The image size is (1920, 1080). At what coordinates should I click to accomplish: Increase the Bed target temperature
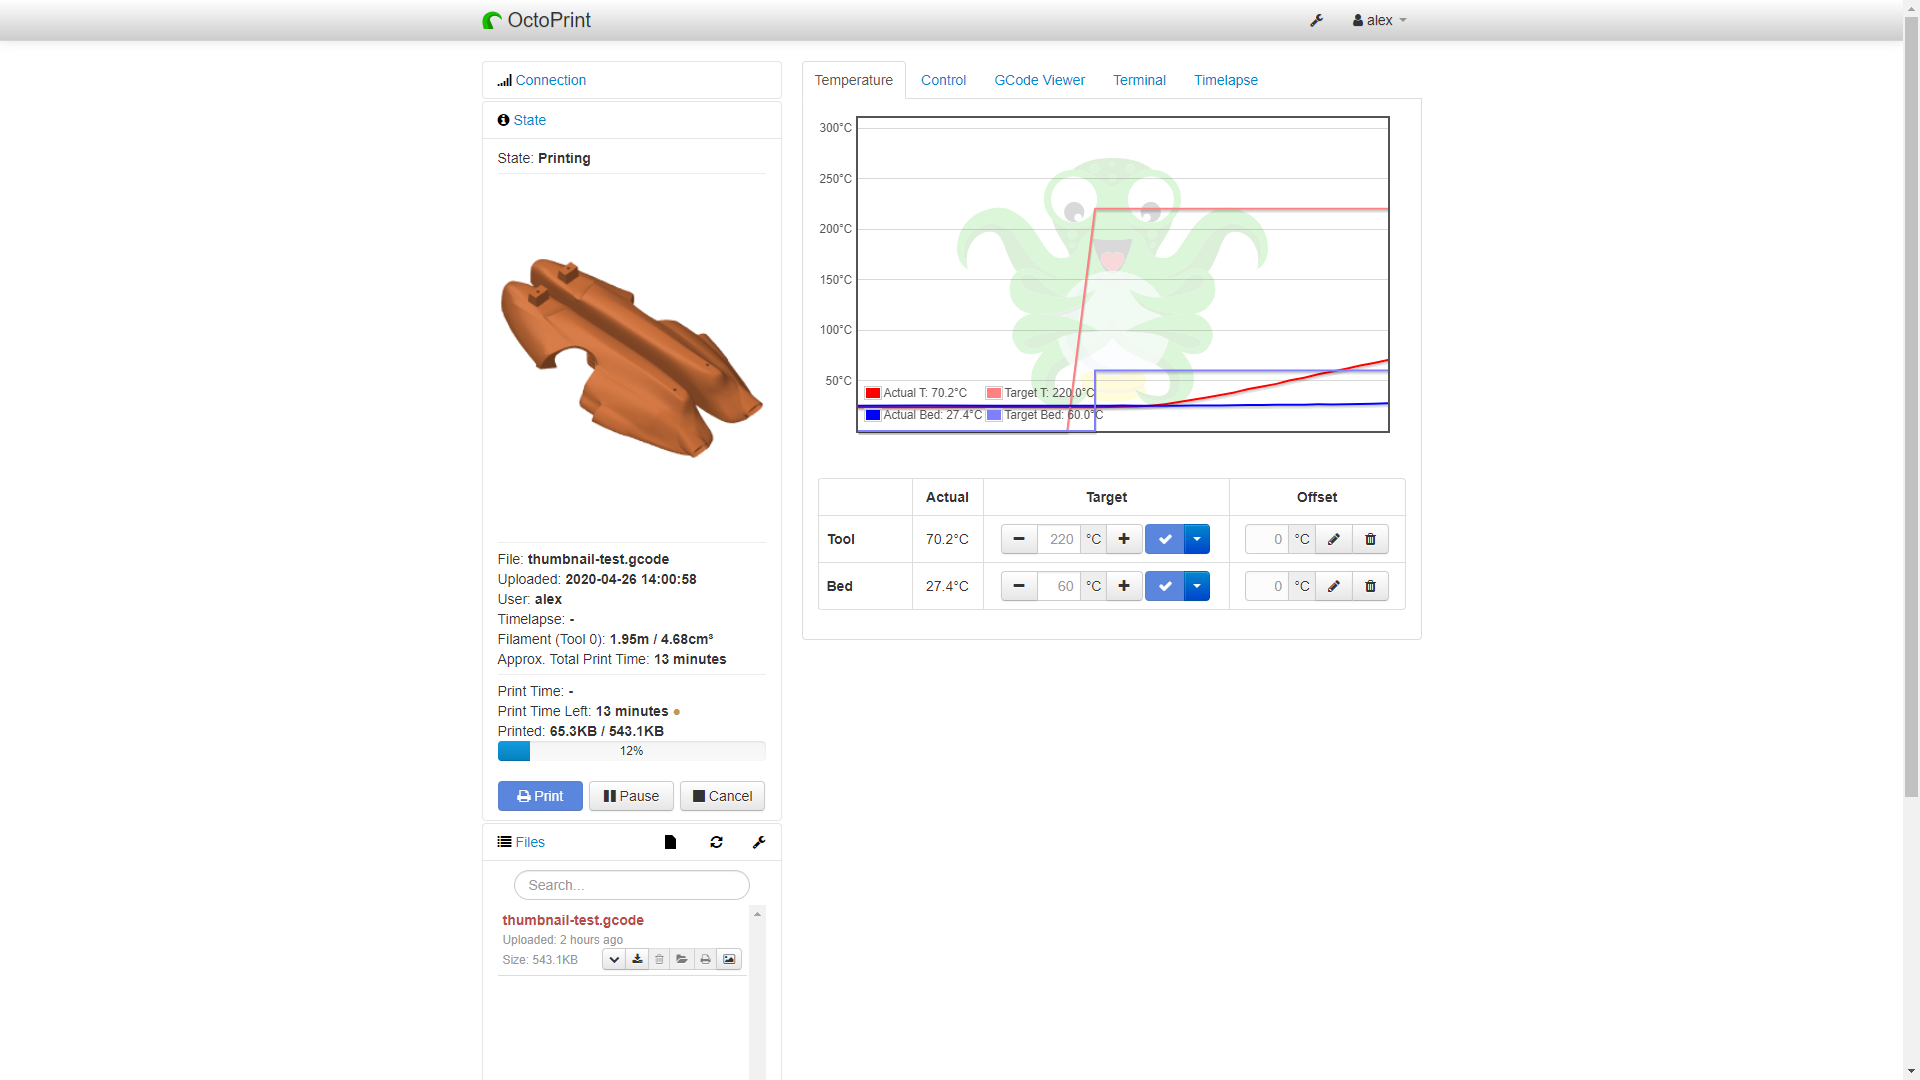click(1124, 586)
